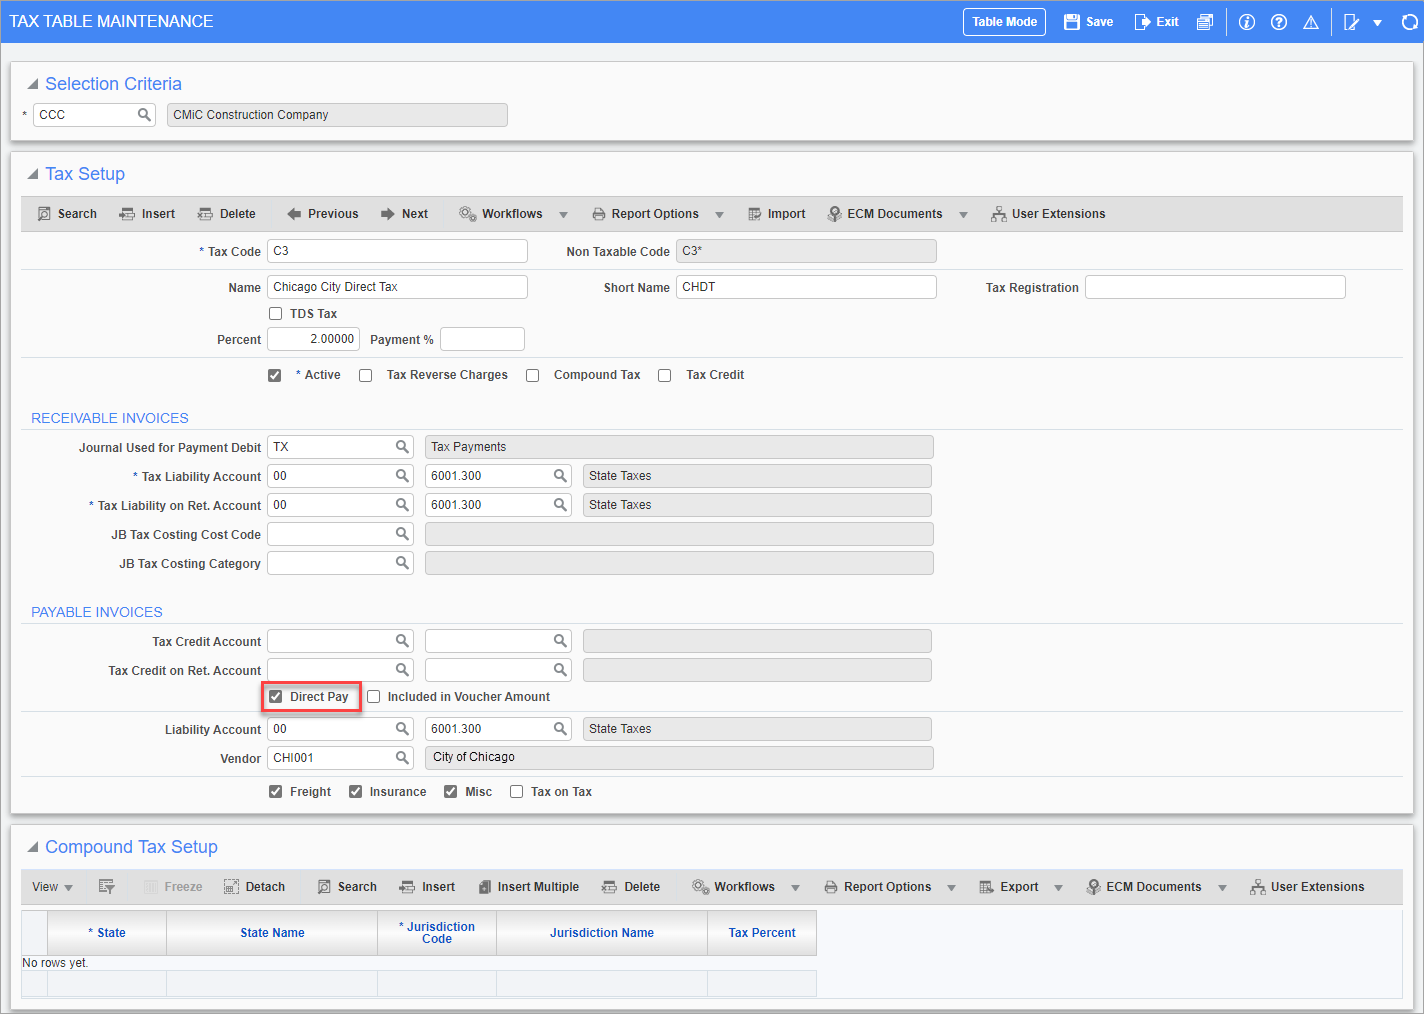Enable the Tax on Tax checkbox

pos(517,792)
